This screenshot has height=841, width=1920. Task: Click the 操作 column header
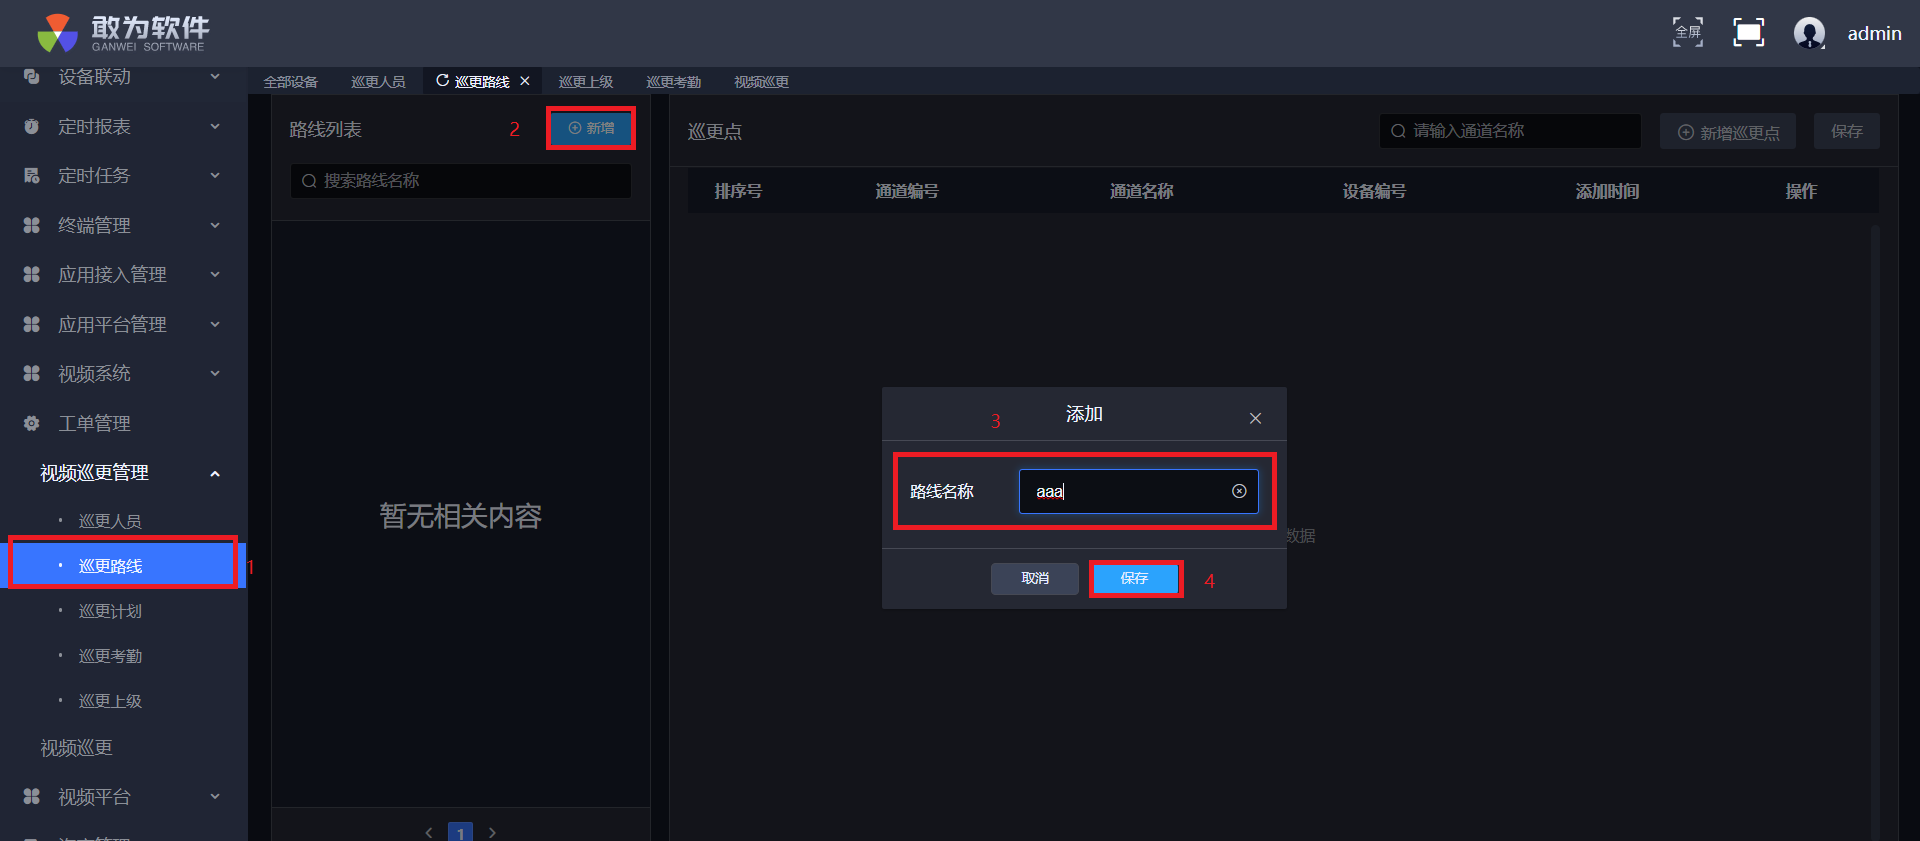pos(1801,191)
